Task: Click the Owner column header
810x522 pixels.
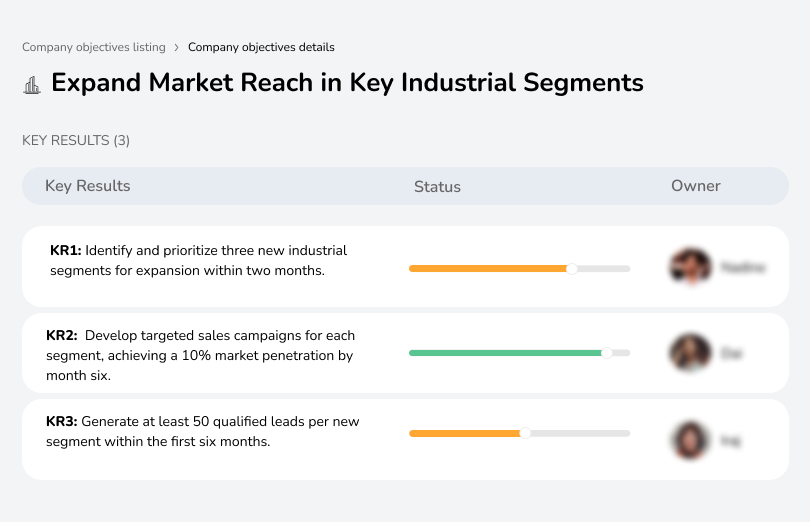Action: (x=695, y=186)
